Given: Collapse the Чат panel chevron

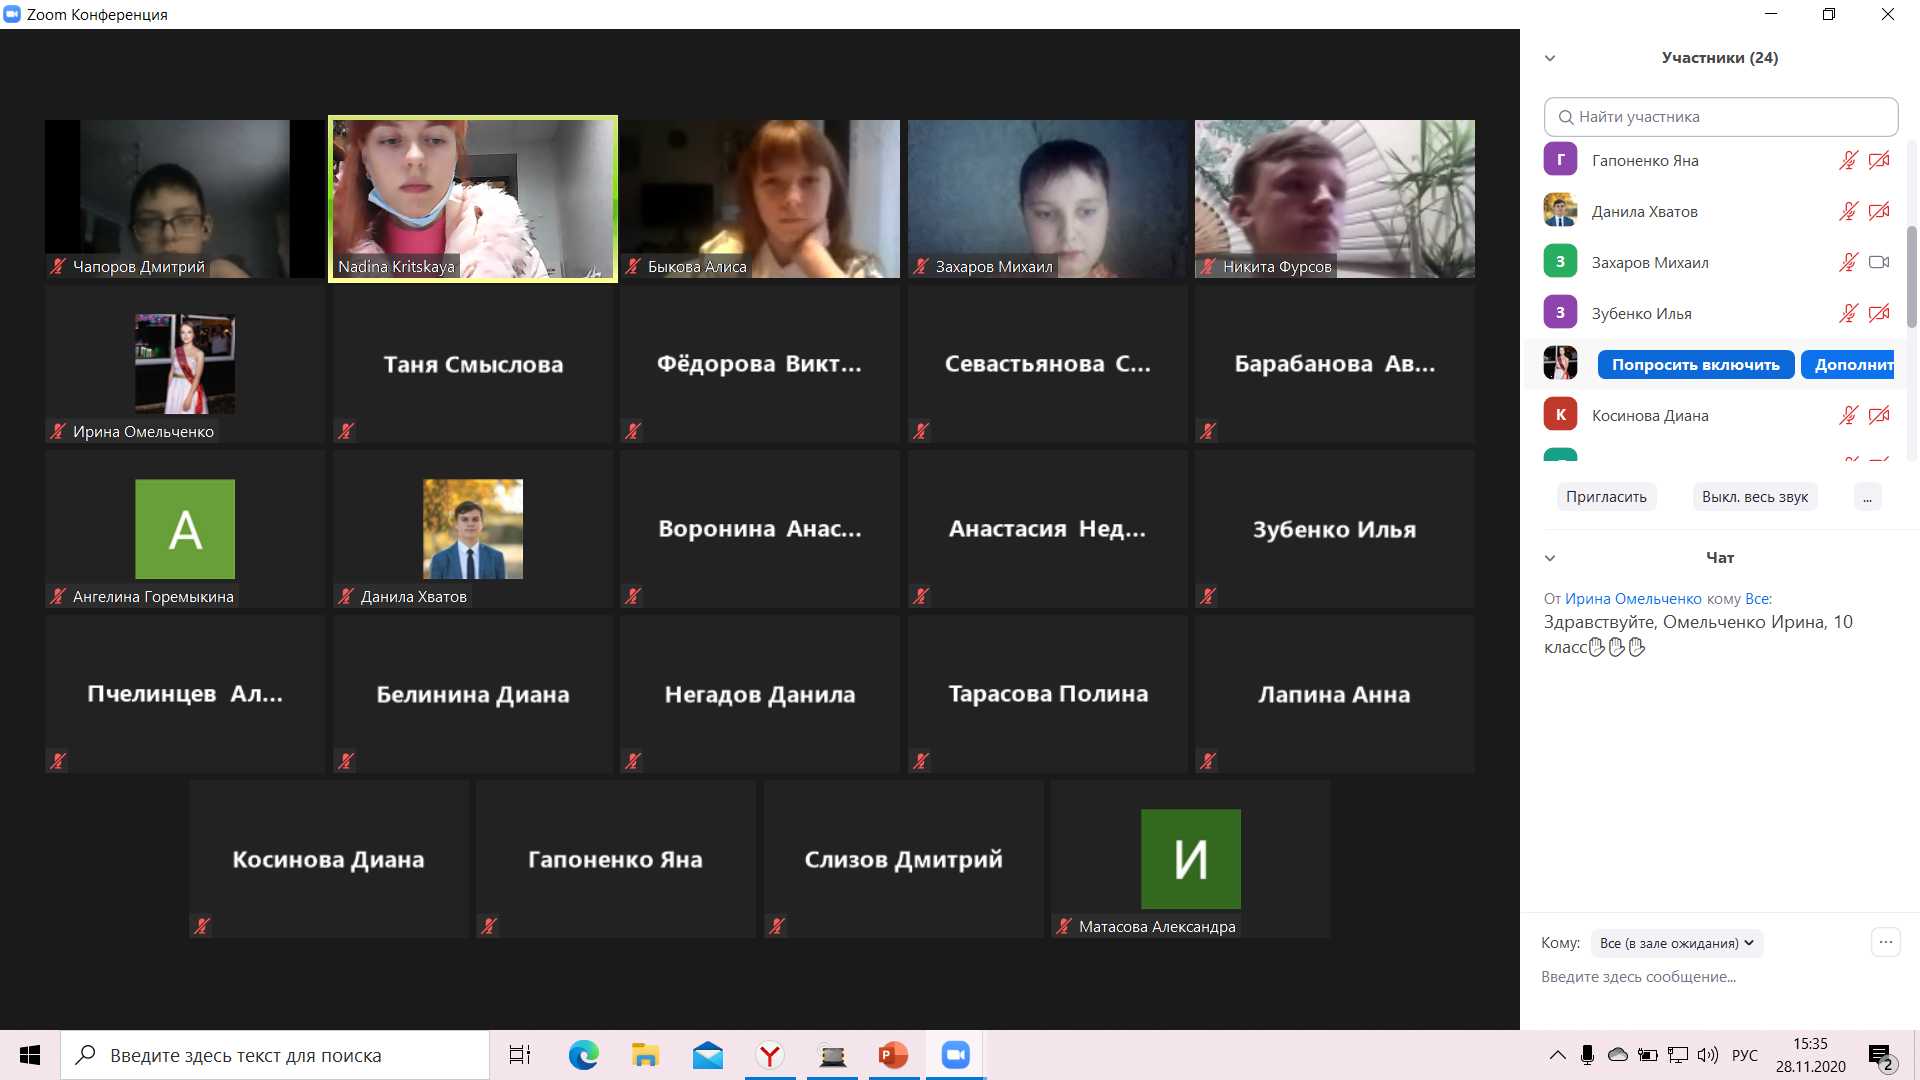Looking at the screenshot, I should point(1550,558).
